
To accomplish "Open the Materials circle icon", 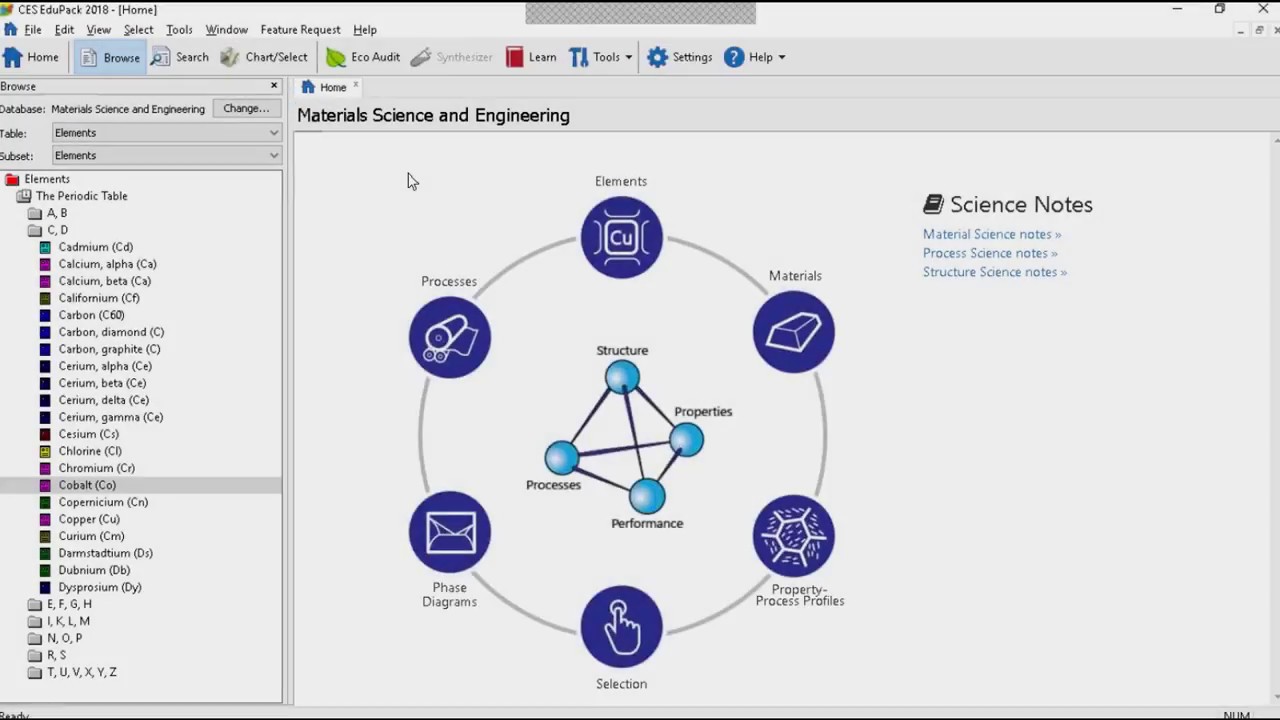I will [x=794, y=332].
